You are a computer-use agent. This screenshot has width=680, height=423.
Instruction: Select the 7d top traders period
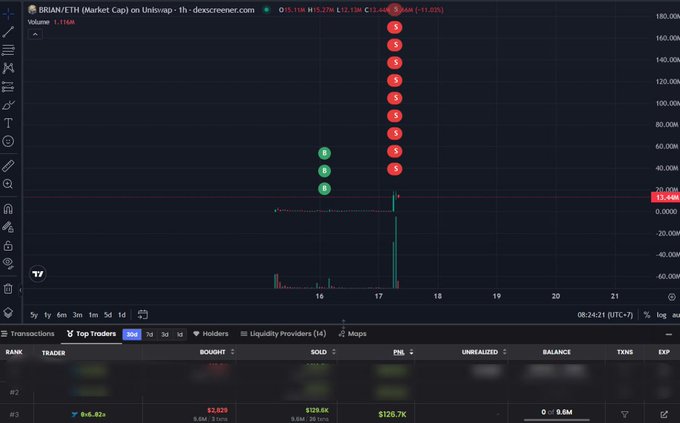[149, 334]
